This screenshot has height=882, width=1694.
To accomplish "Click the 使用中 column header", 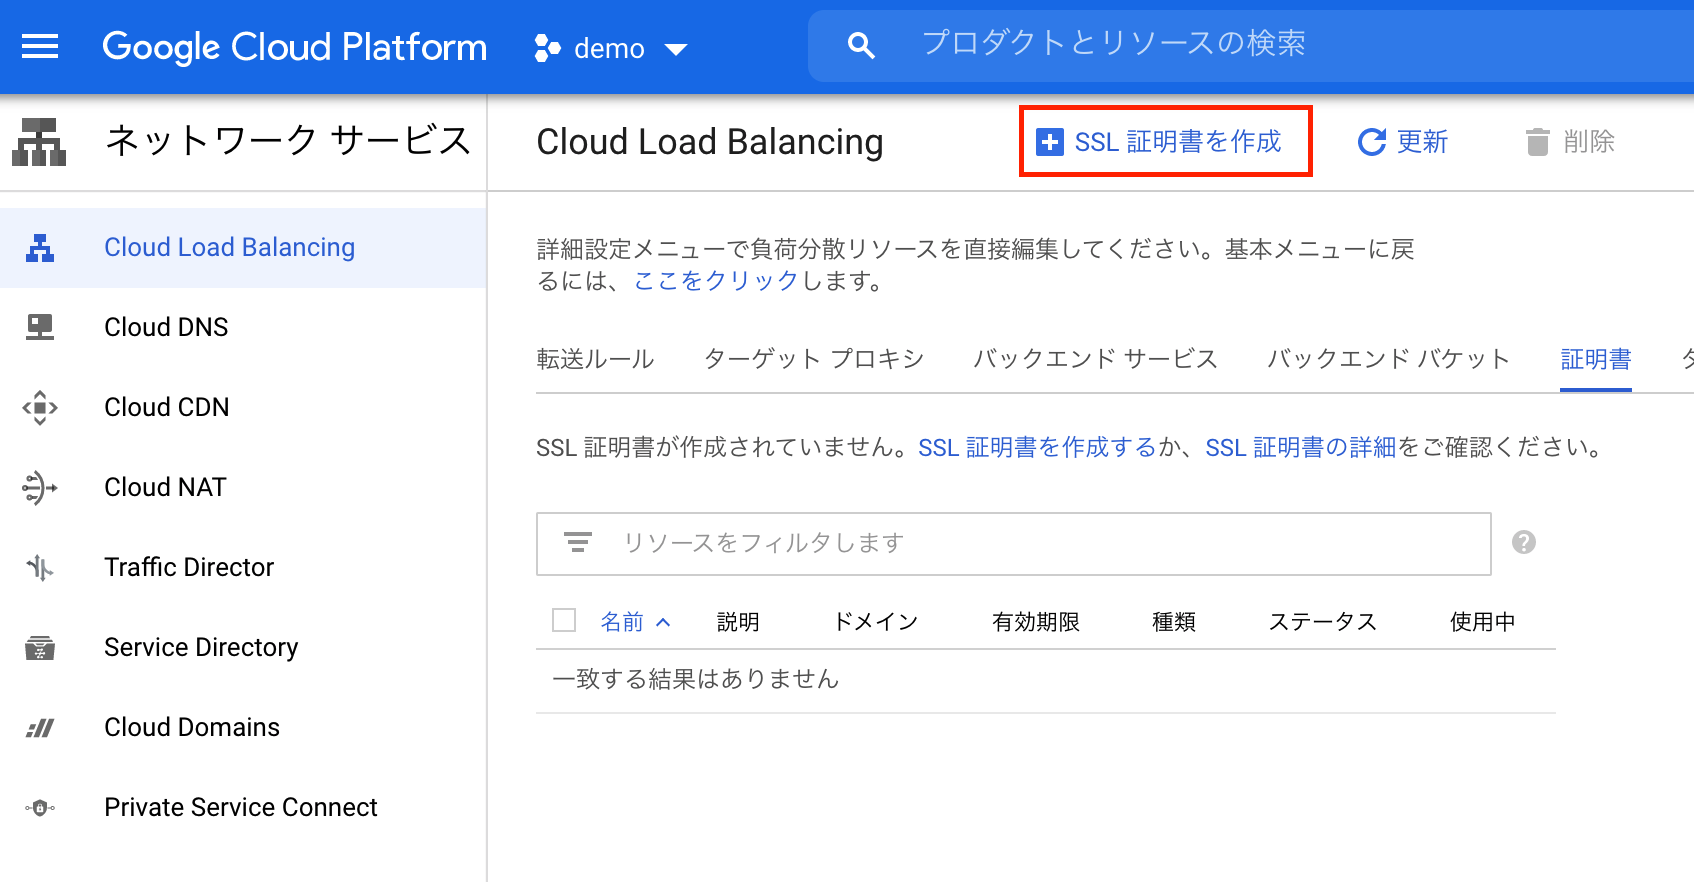I will [x=1482, y=622].
